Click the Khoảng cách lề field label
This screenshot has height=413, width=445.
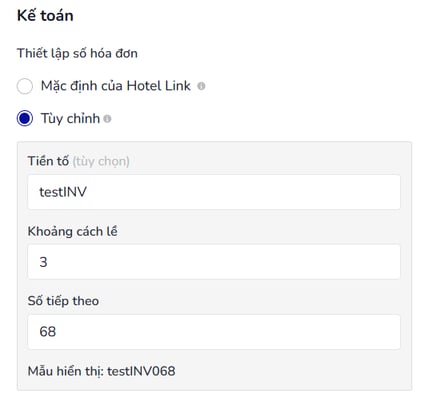73,231
